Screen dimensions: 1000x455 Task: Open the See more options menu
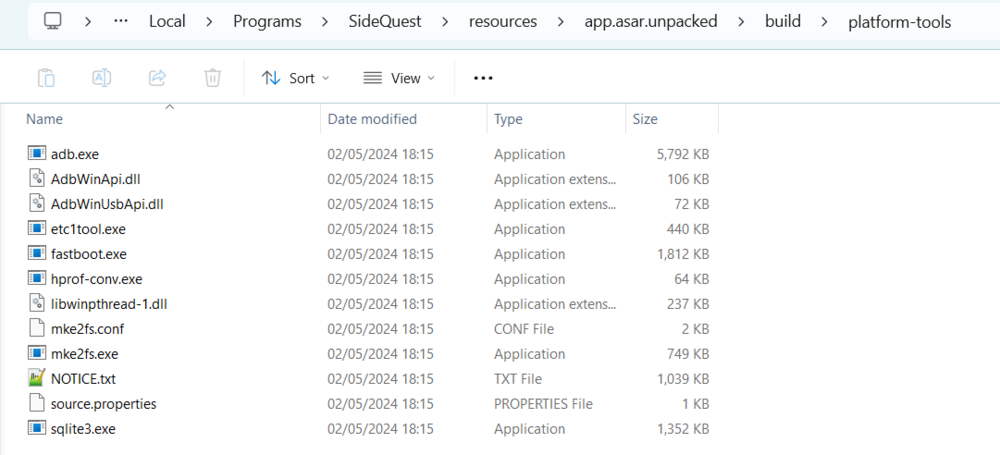pyautogui.click(x=484, y=78)
